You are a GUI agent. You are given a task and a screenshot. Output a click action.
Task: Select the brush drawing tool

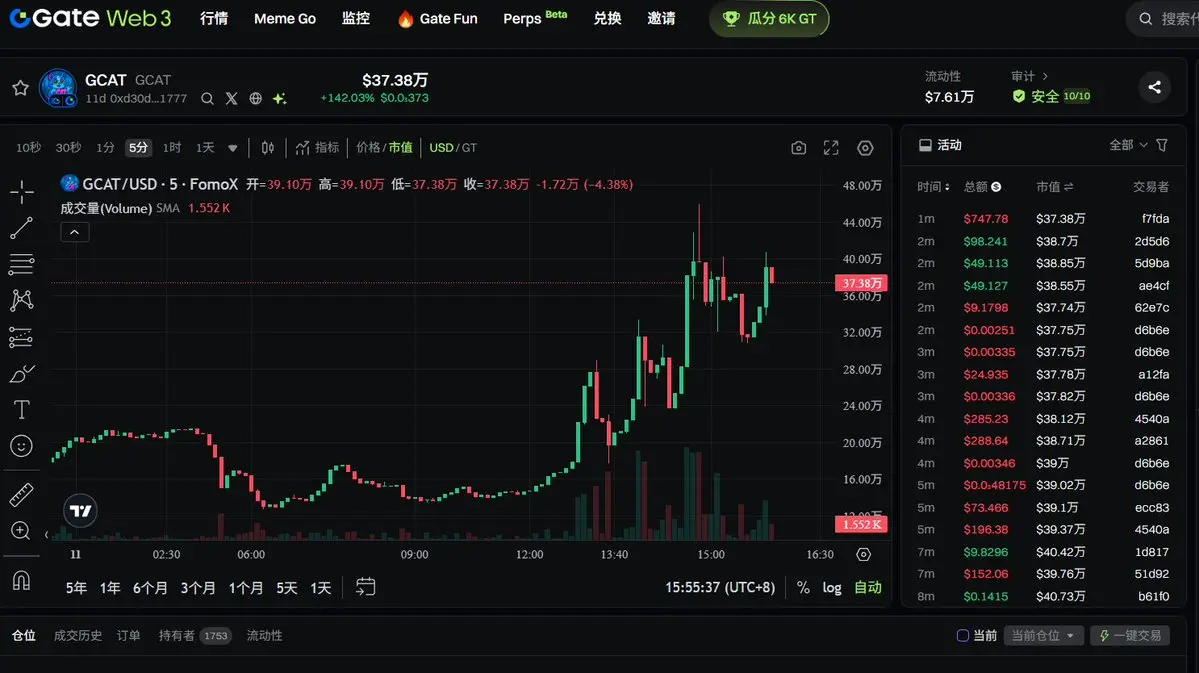click(21, 374)
